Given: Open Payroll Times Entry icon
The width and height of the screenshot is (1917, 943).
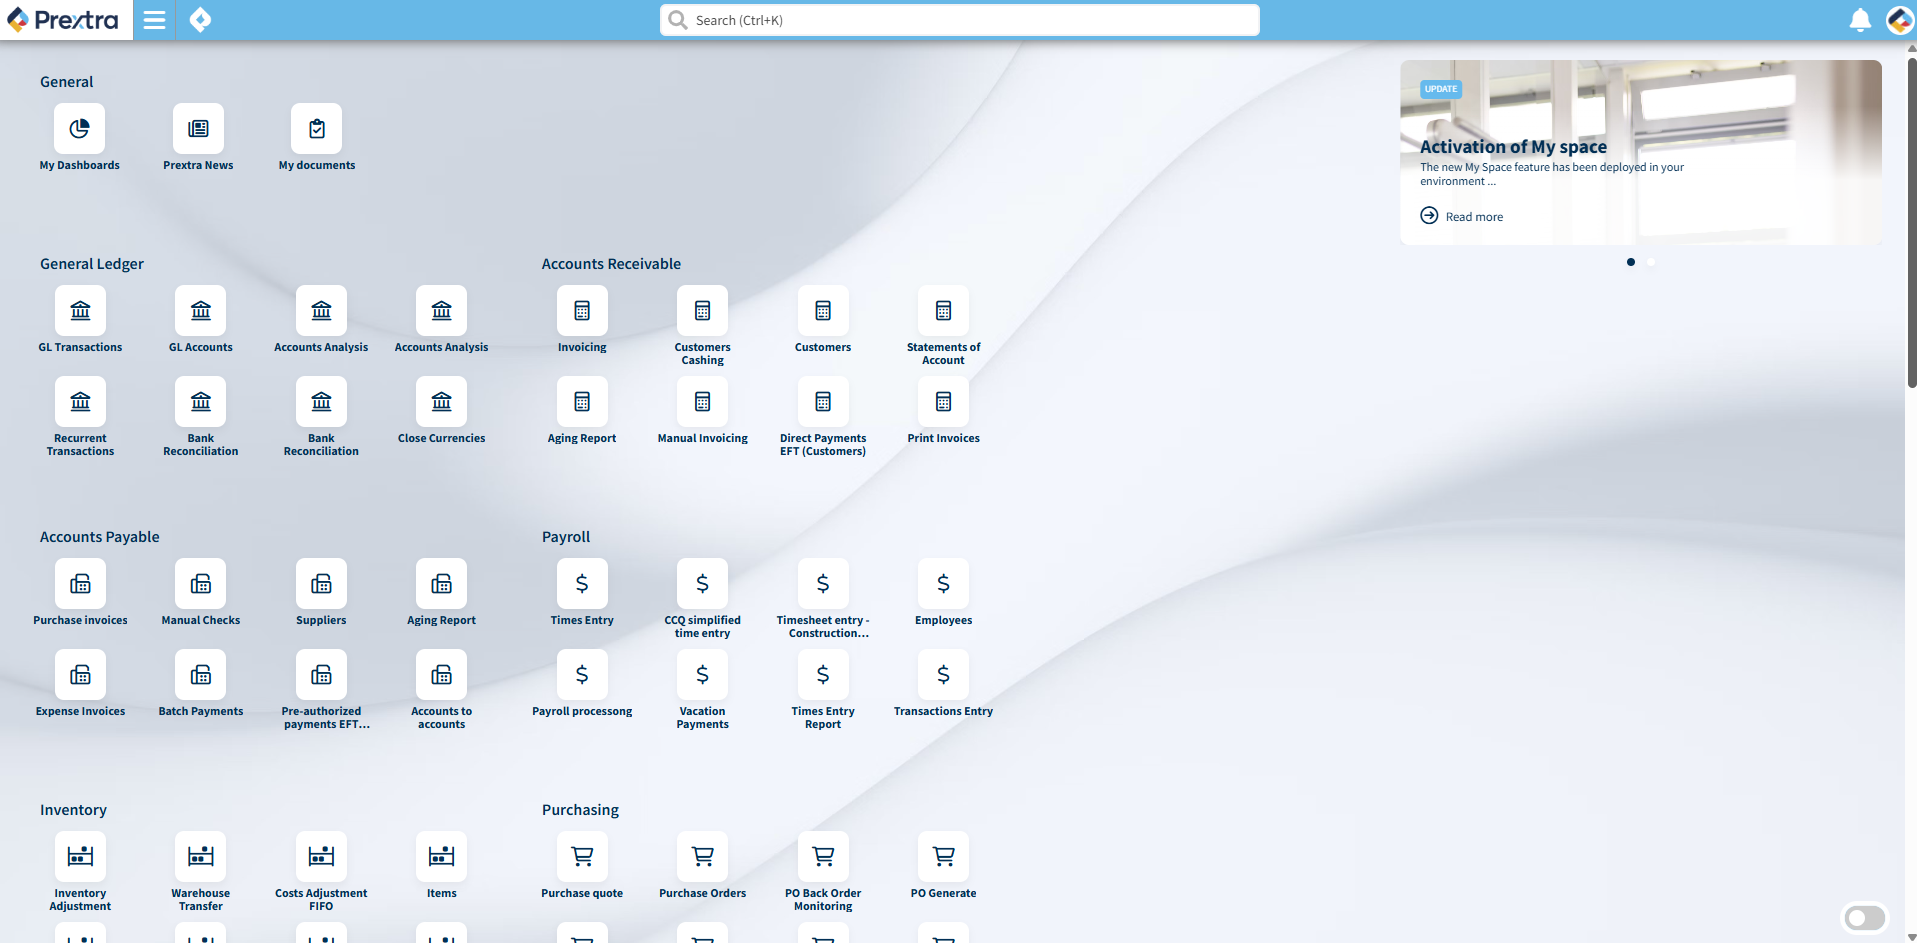Looking at the screenshot, I should point(582,584).
